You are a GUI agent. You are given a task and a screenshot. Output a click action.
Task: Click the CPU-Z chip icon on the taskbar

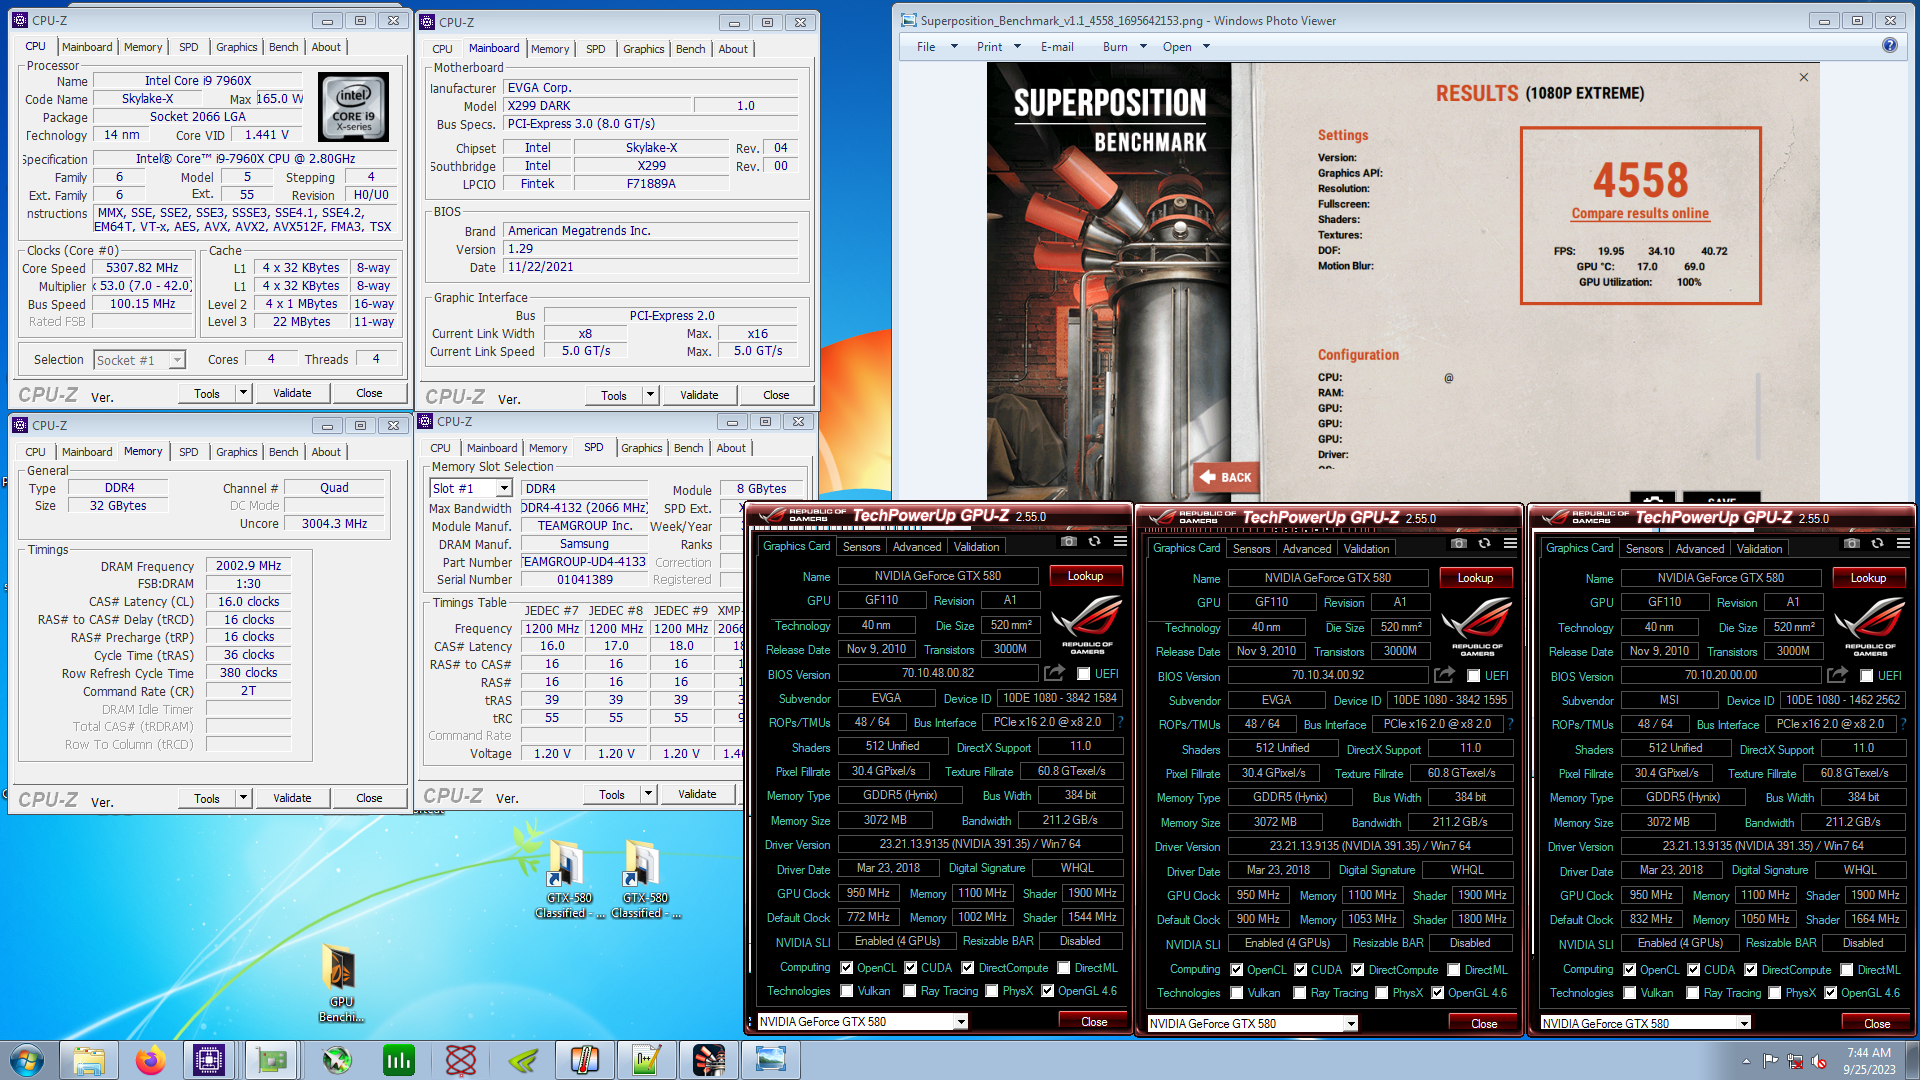[x=209, y=1060]
